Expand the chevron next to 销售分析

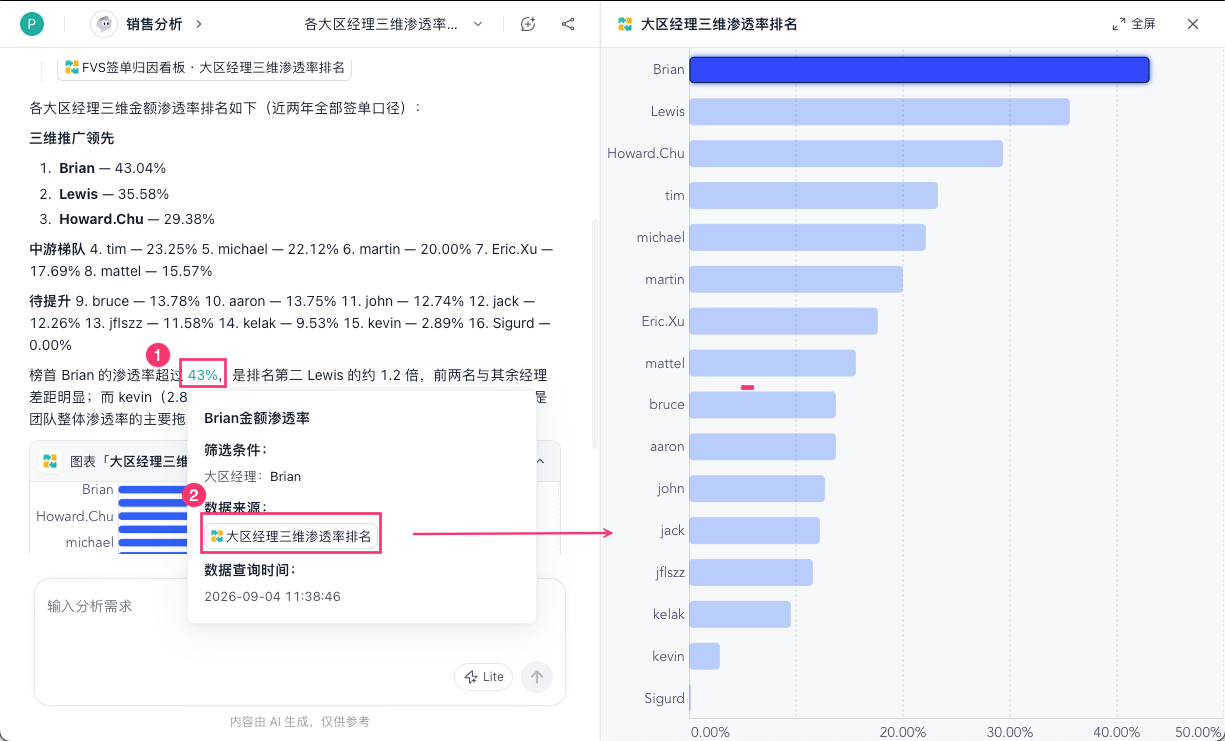pyautogui.click(x=199, y=24)
